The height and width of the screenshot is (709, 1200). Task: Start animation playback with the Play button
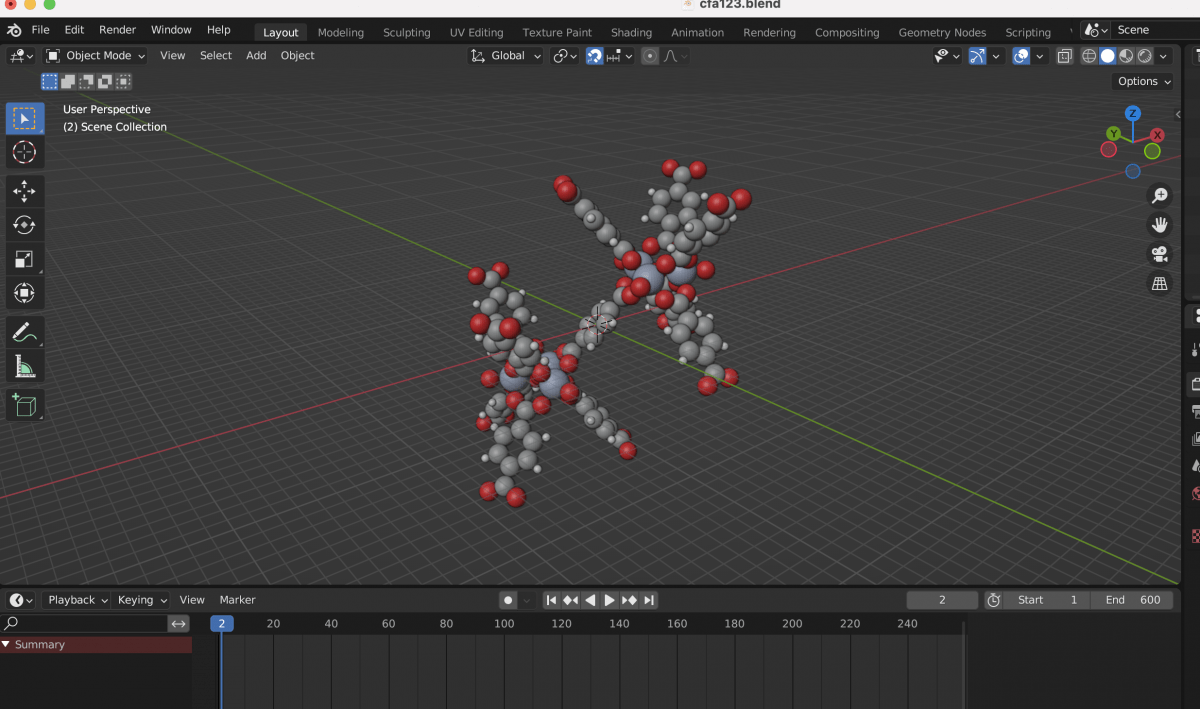tap(609, 600)
